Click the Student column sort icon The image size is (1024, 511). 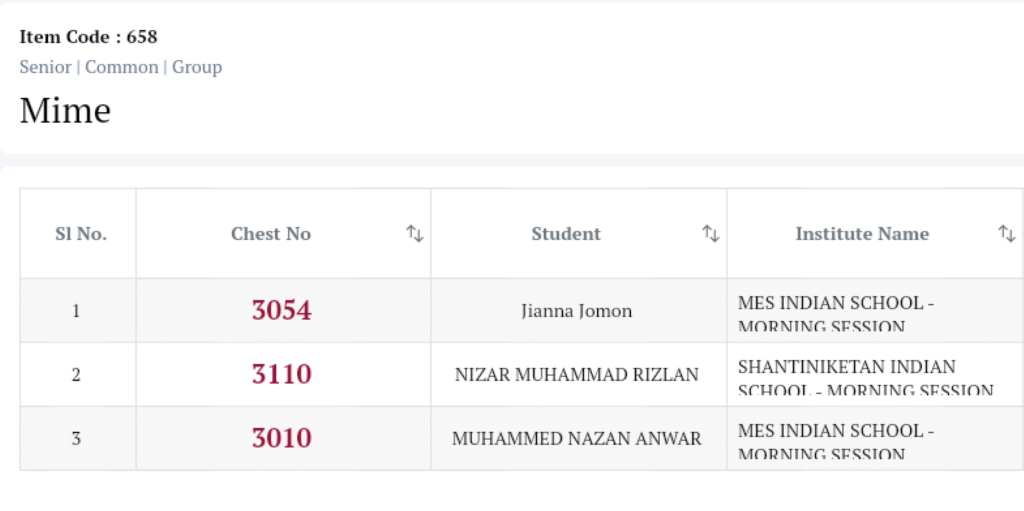click(710, 234)
